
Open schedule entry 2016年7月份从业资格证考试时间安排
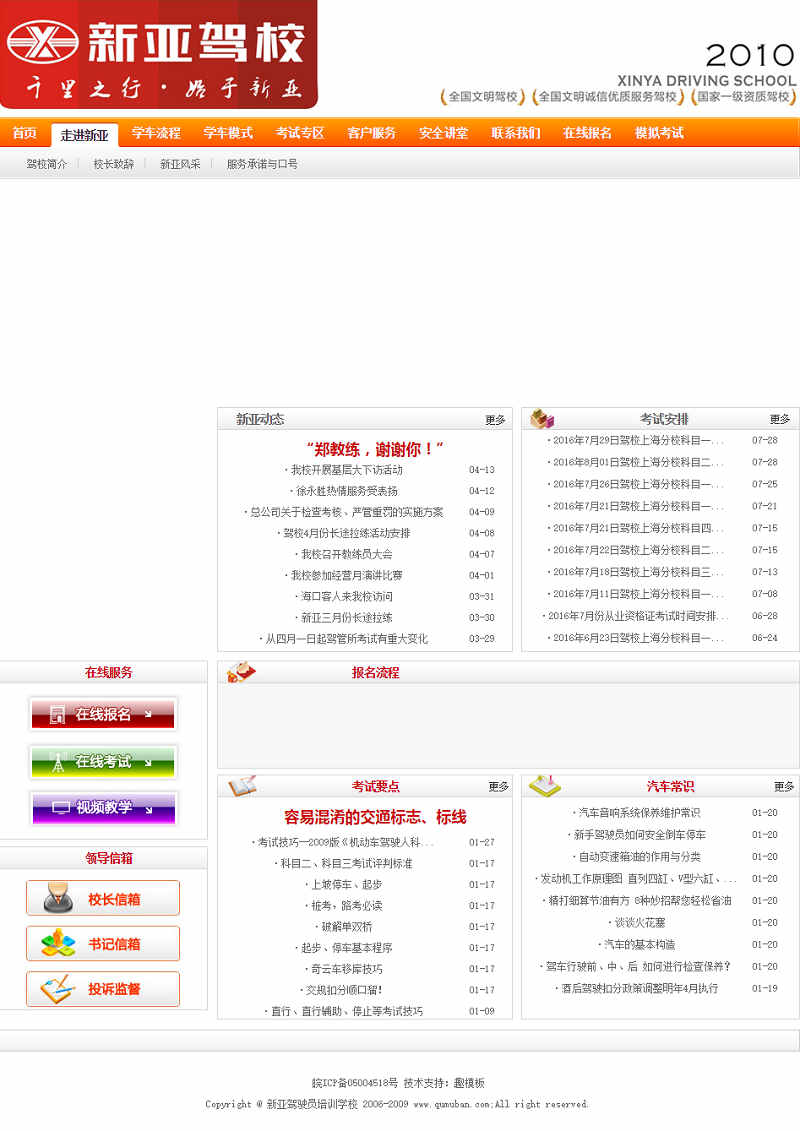pos(638,616)
